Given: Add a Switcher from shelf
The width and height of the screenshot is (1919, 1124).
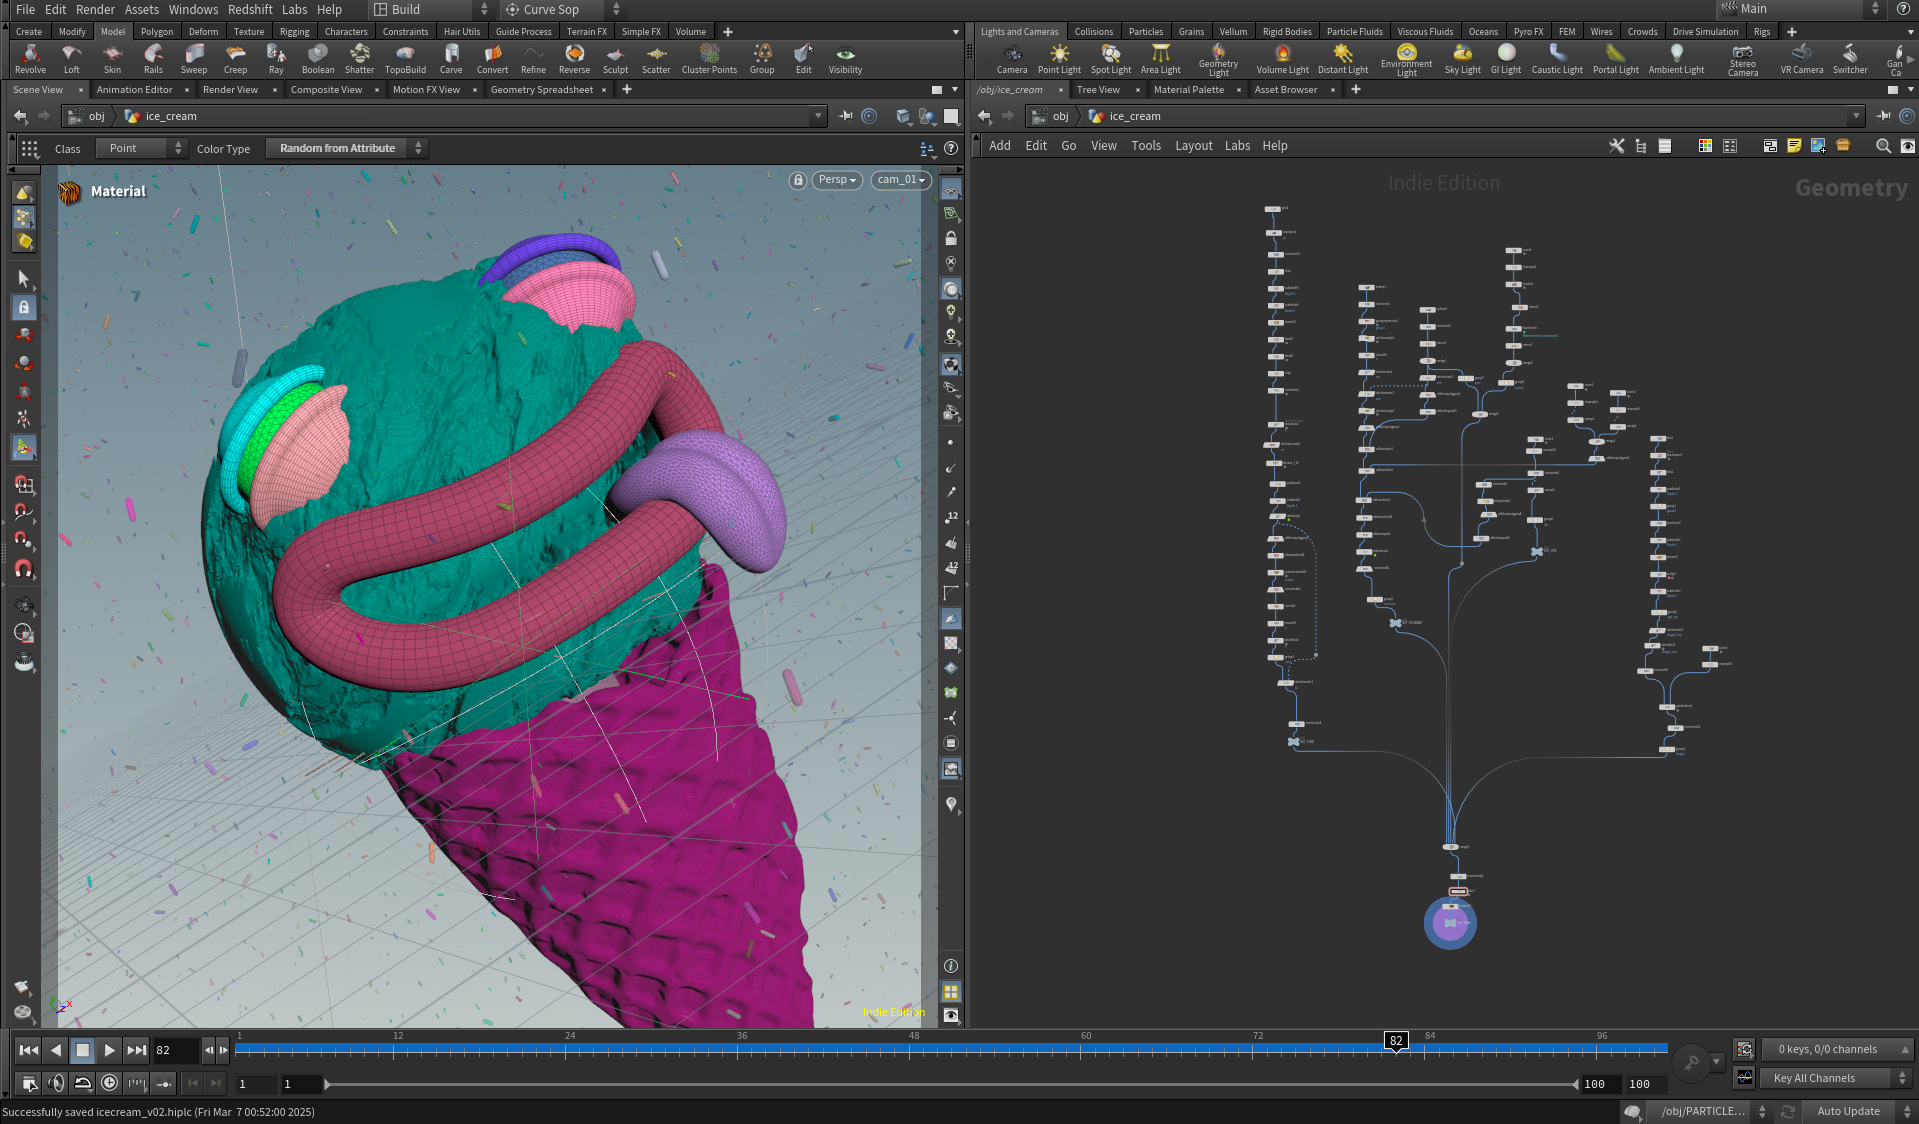Looking at the screenshot, I should coord(1850,59).
